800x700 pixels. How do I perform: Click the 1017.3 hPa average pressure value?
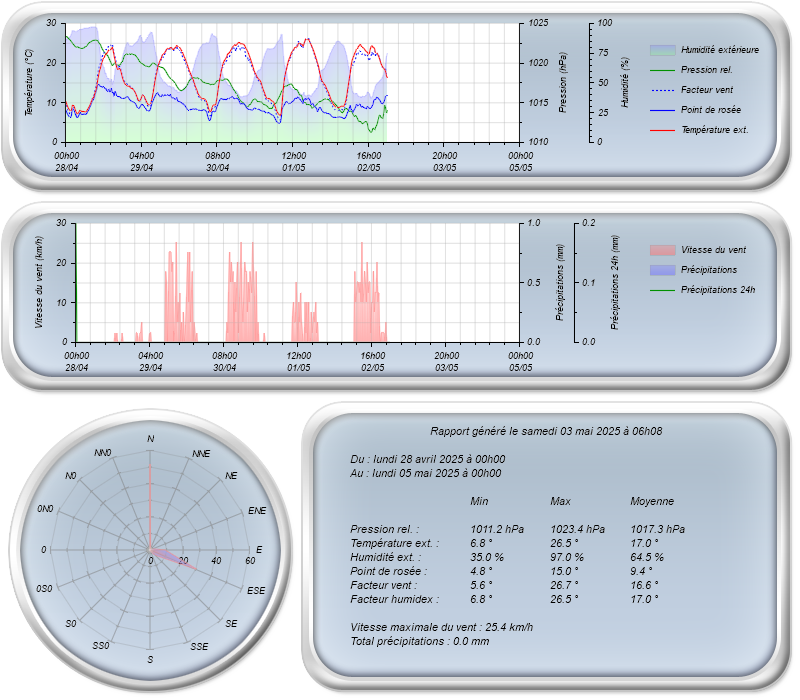point(657,529)
